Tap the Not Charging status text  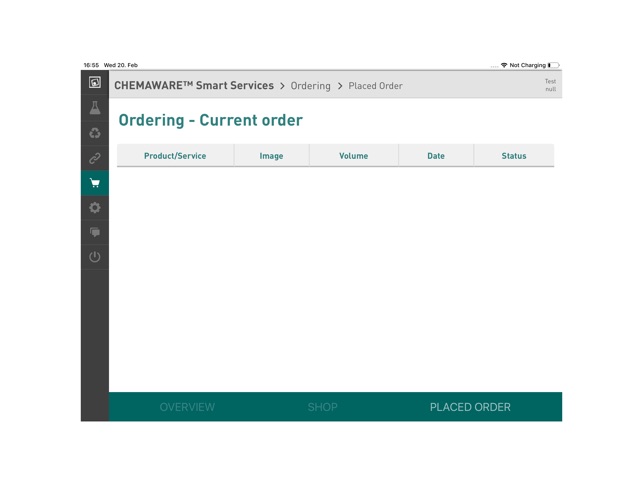coord(527,65)
